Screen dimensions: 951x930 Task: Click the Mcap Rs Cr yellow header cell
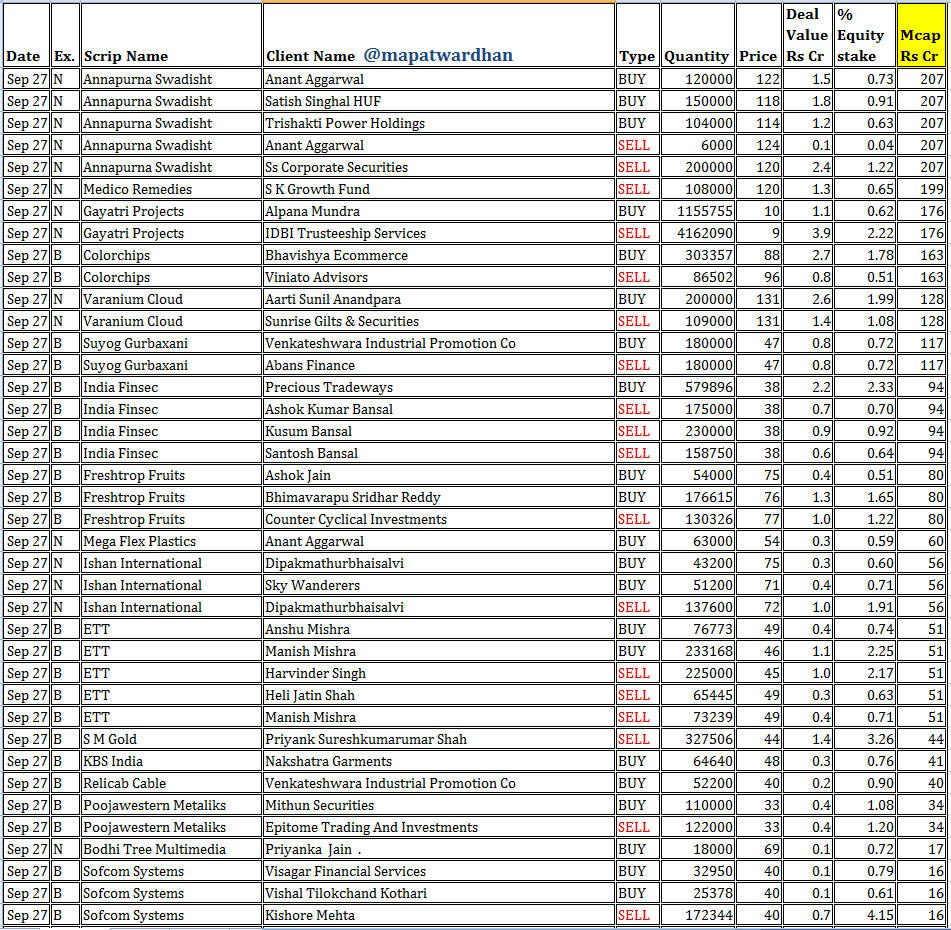[921, 35]
